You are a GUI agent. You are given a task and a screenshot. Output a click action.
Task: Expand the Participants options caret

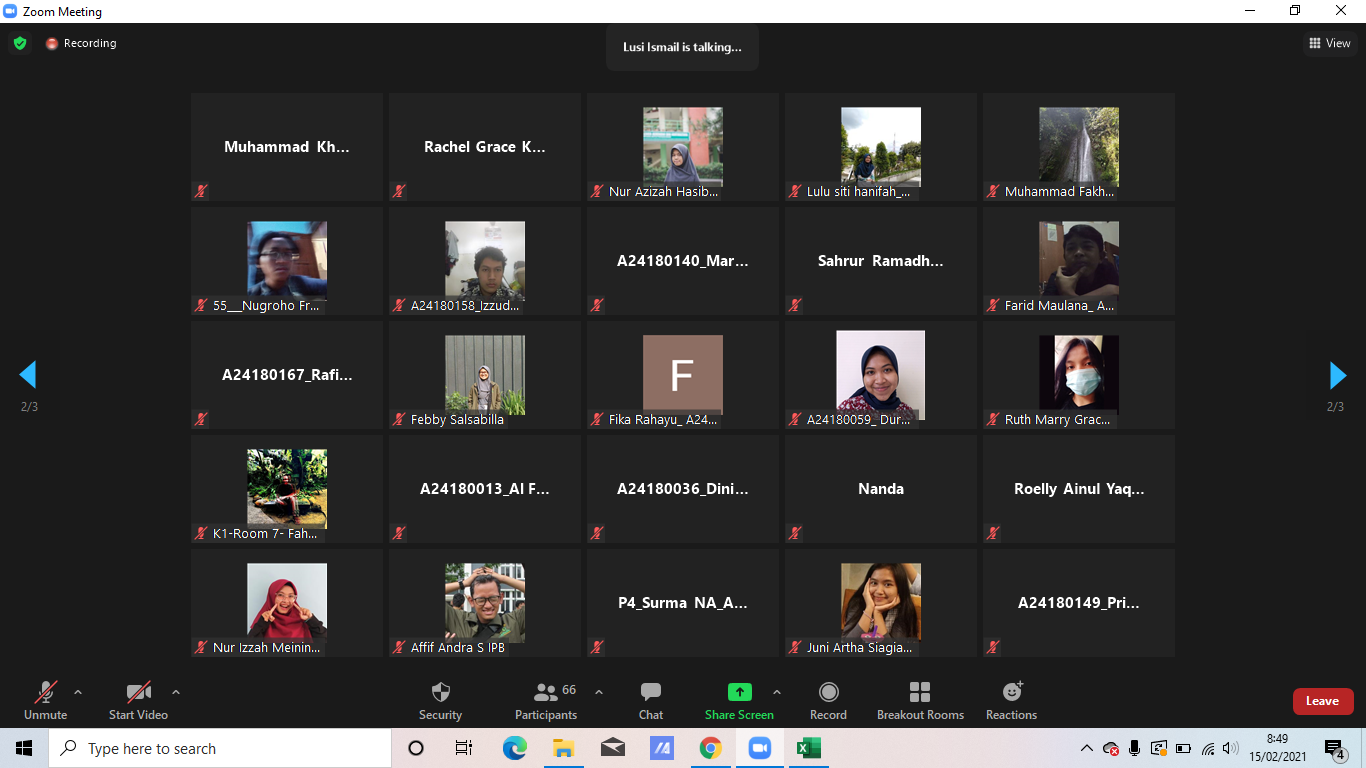pyautogui.click(x=599, y=692)
